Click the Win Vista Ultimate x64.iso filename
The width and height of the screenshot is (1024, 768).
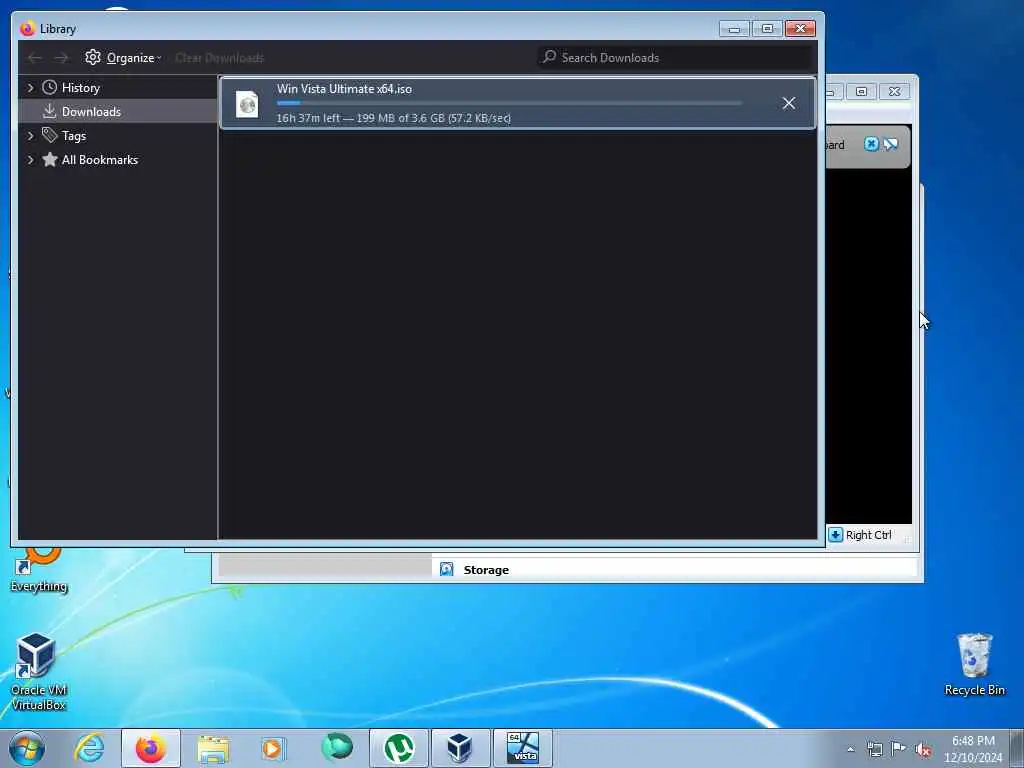pos(344,89)
